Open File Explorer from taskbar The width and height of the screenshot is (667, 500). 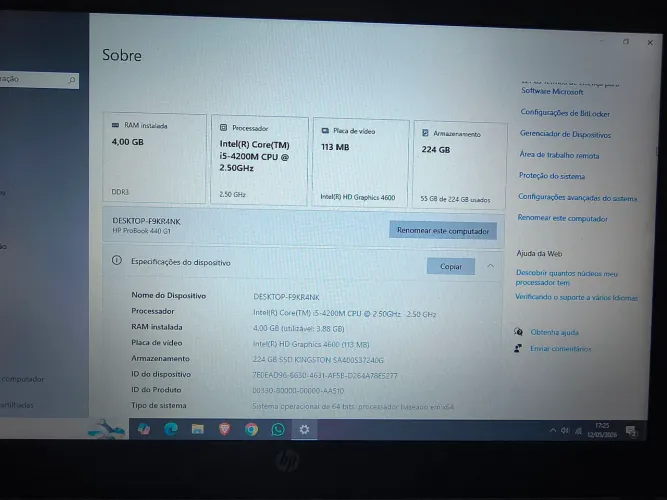[197, 429]
